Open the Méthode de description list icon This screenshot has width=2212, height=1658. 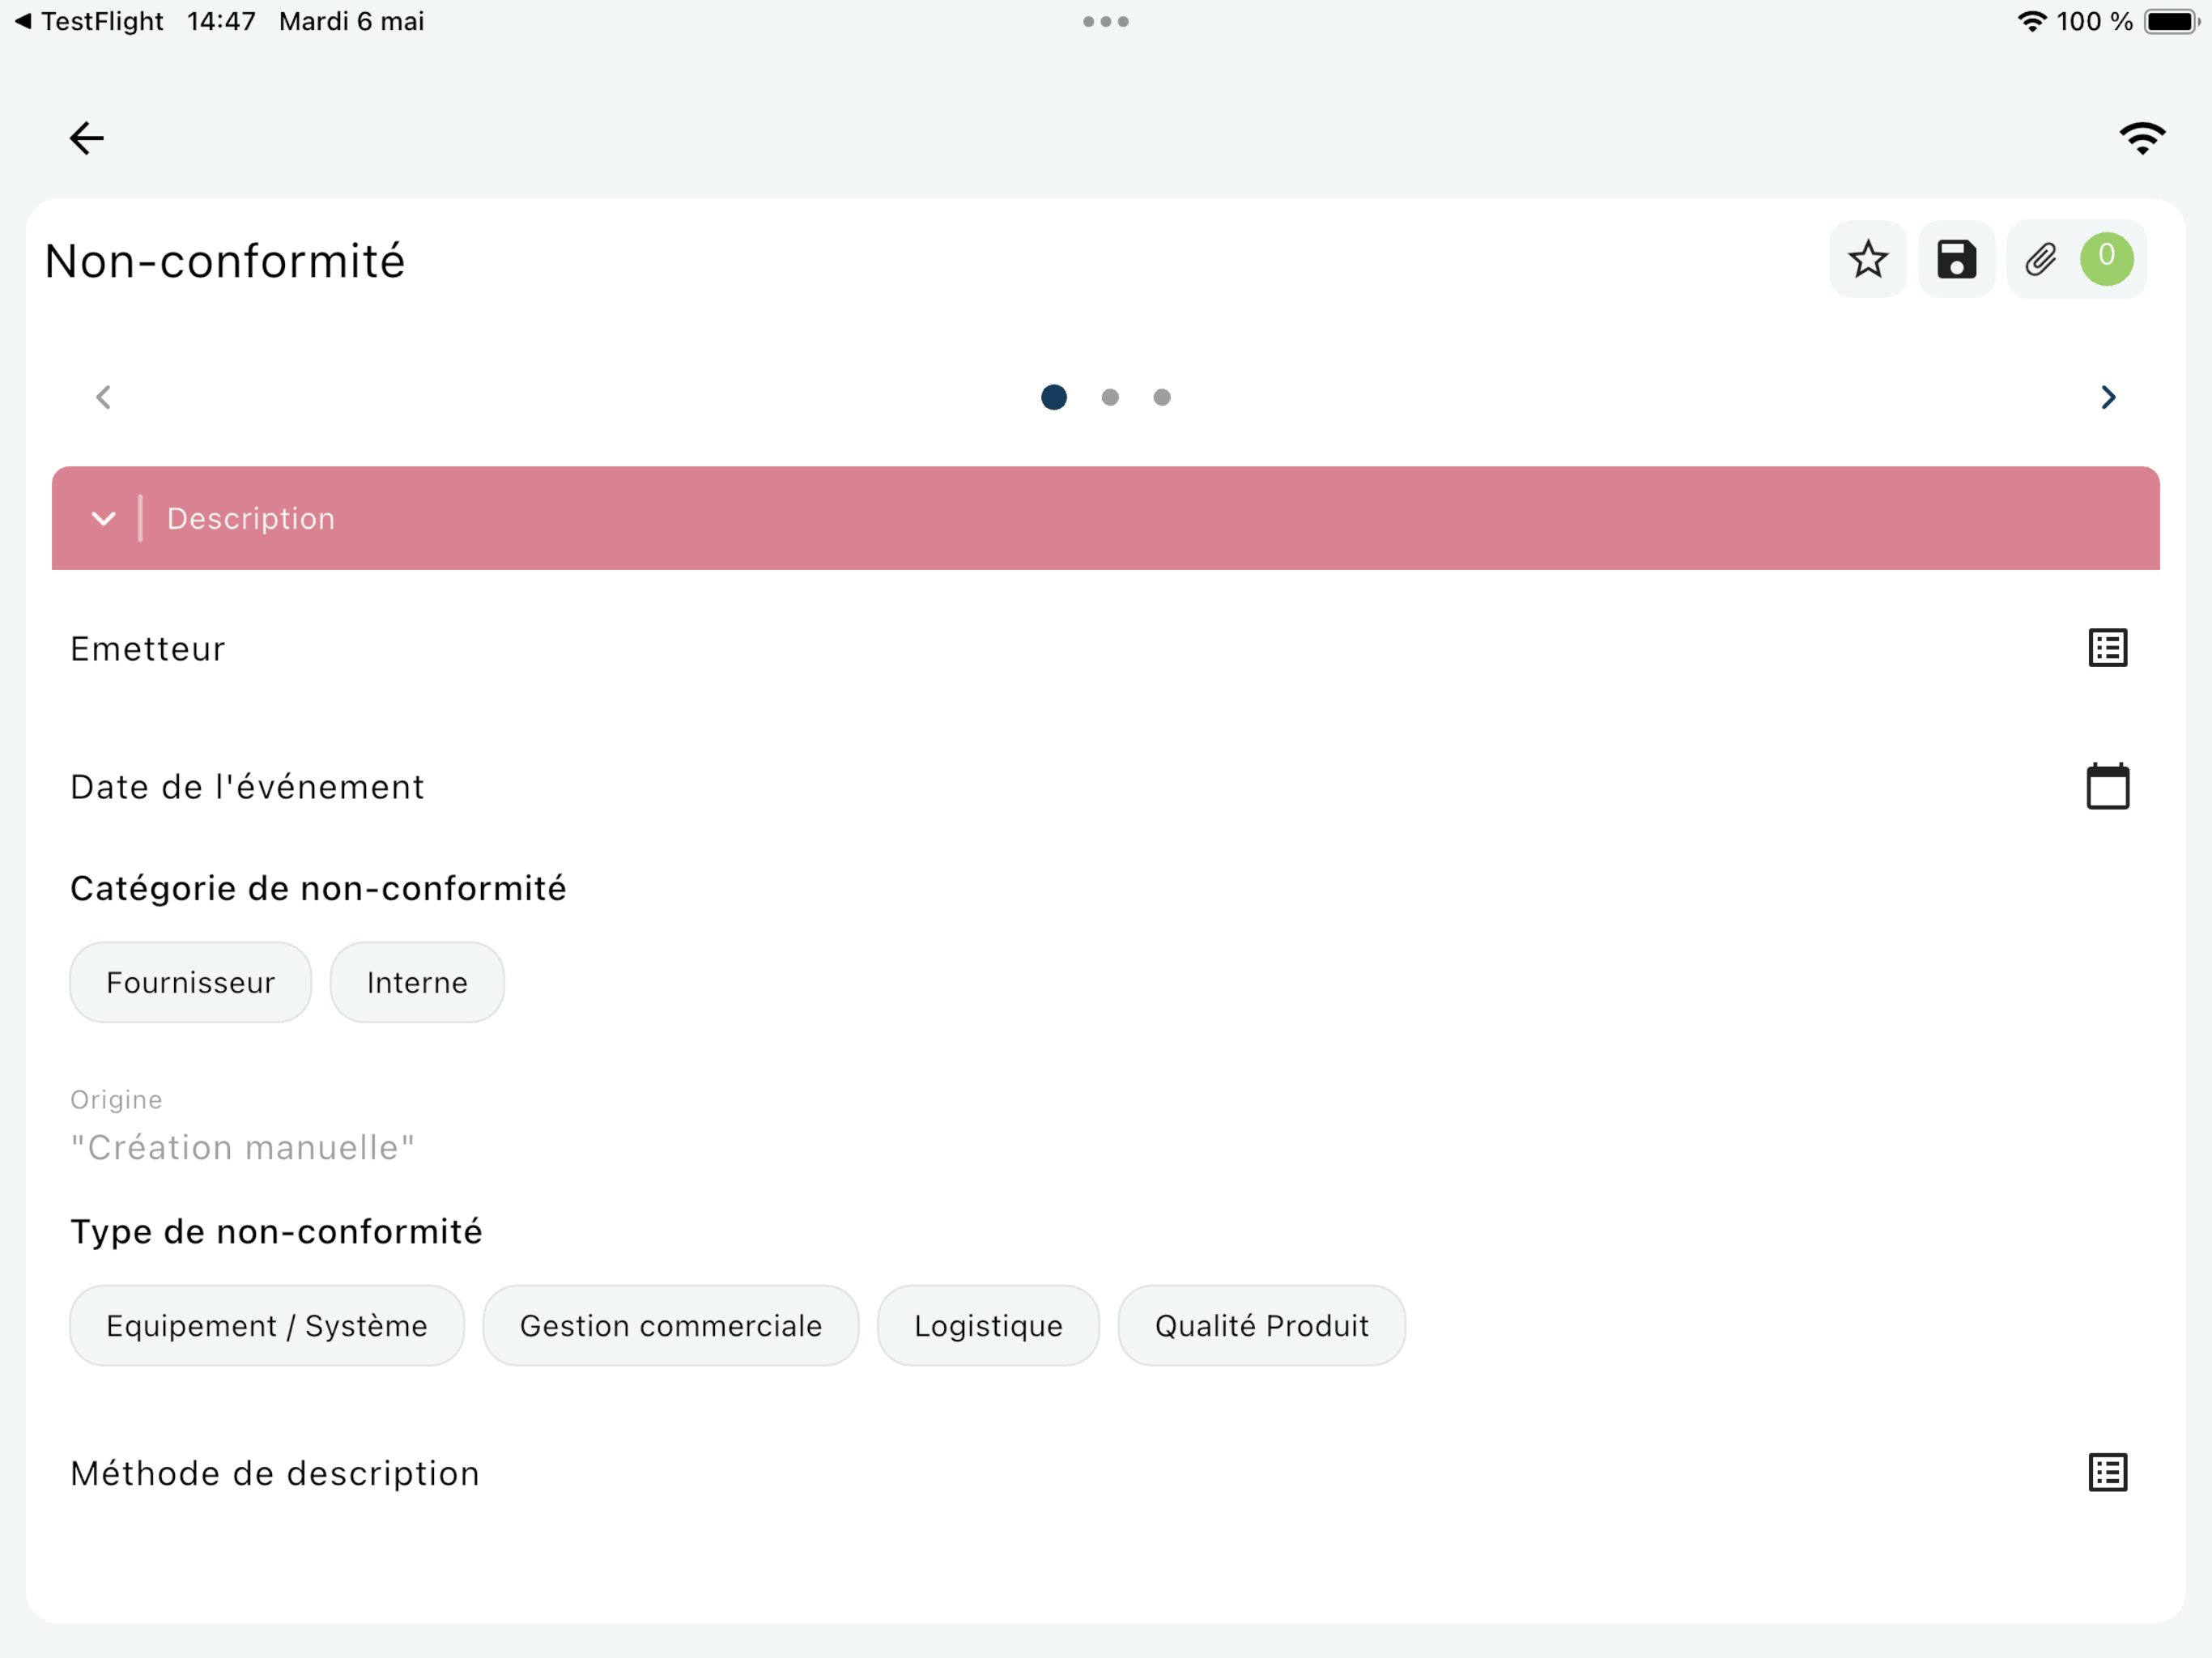2107,1472
